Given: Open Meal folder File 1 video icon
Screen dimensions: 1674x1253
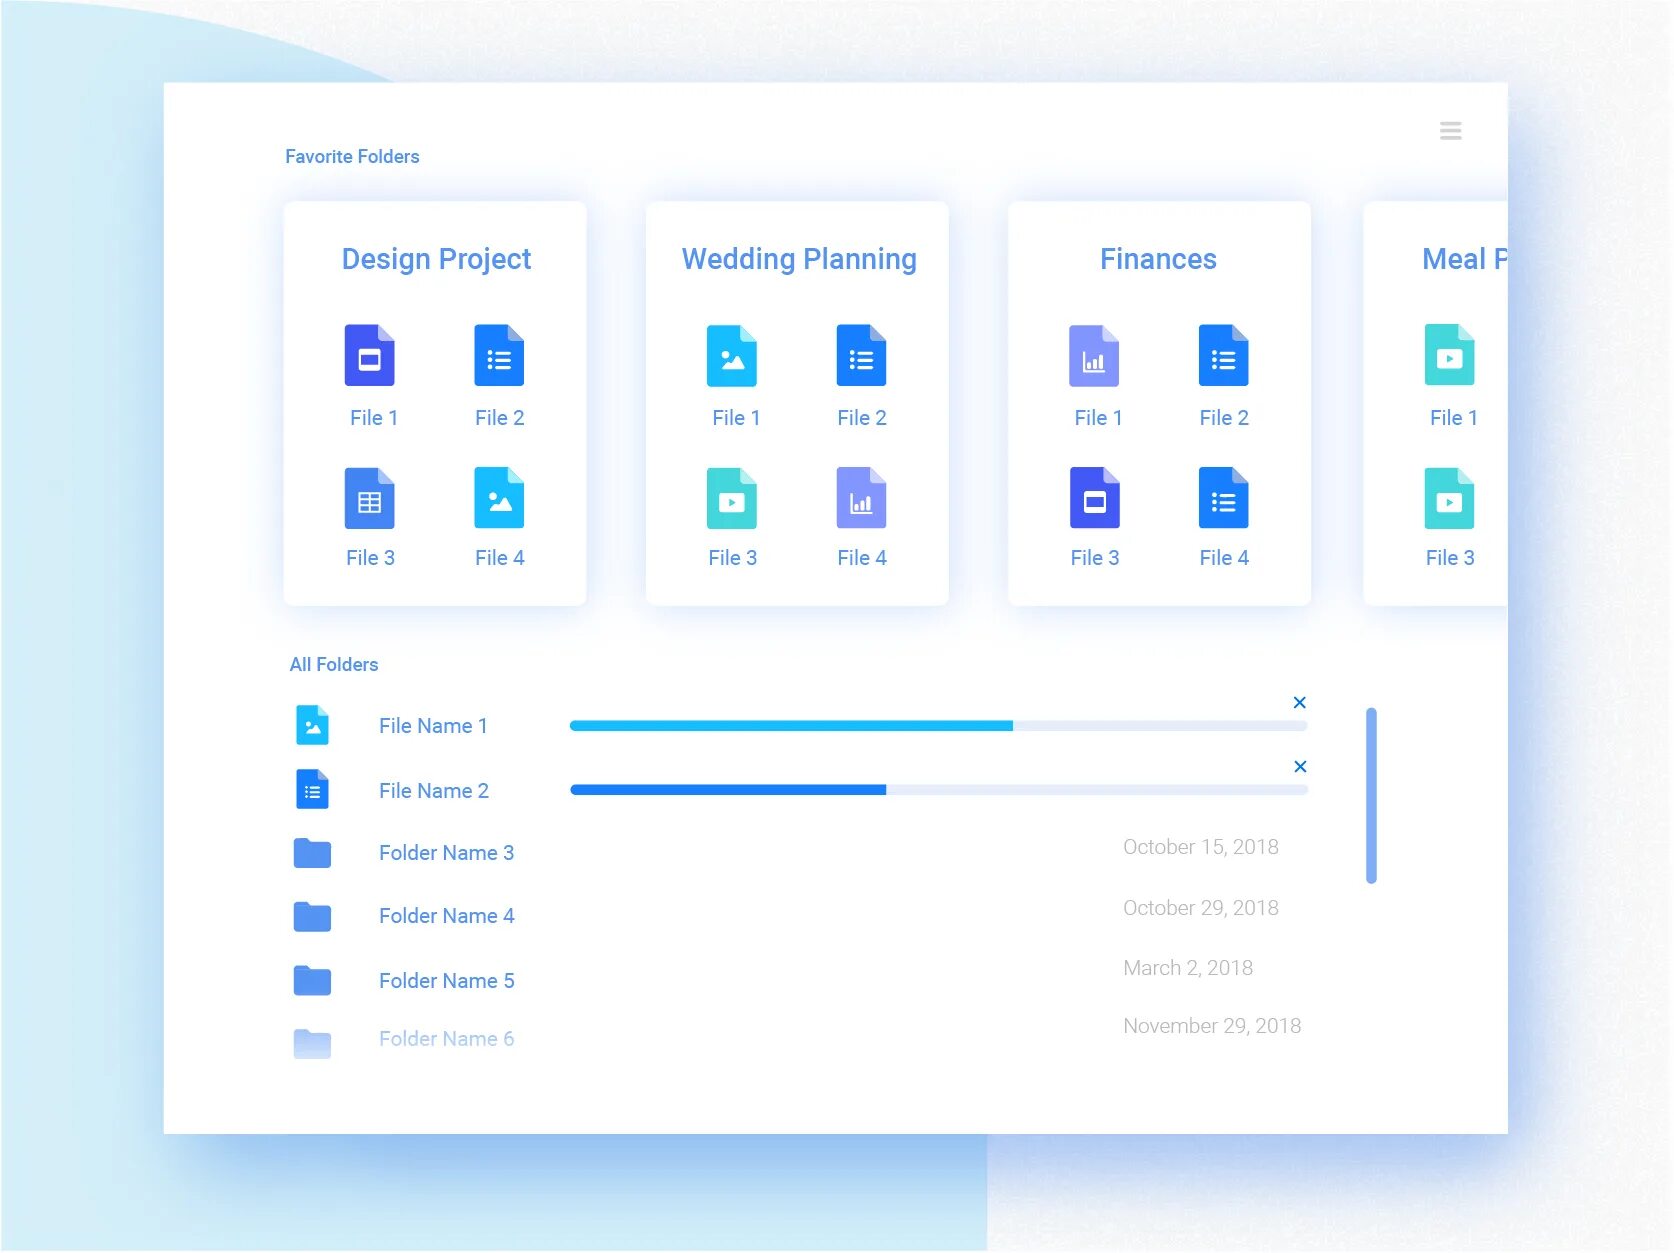Looking at the screenshot, I should pyautogui.click(x=1450, y=355).
